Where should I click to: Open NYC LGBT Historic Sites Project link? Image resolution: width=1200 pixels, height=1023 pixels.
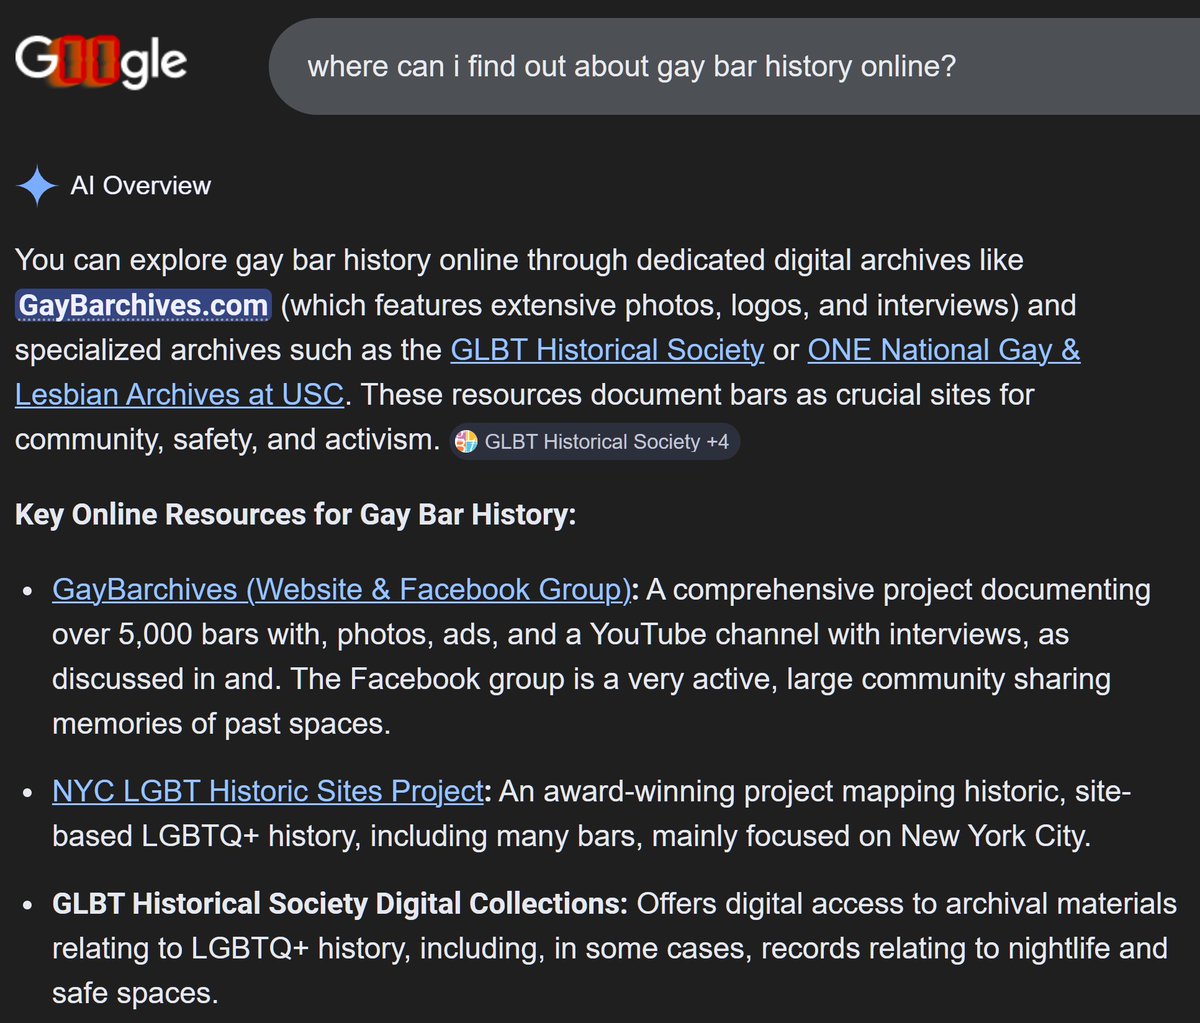point(268,791)
